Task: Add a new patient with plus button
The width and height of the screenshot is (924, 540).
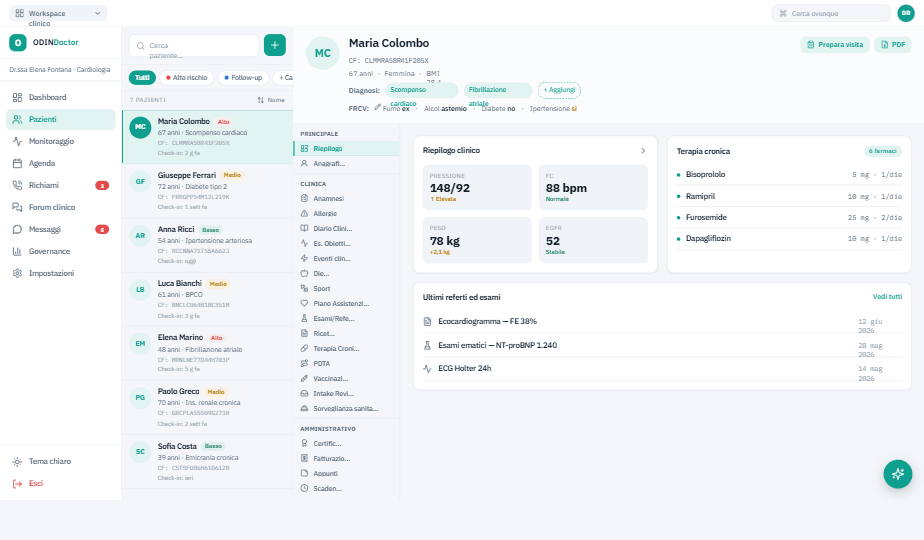Action: pos(275,45)
